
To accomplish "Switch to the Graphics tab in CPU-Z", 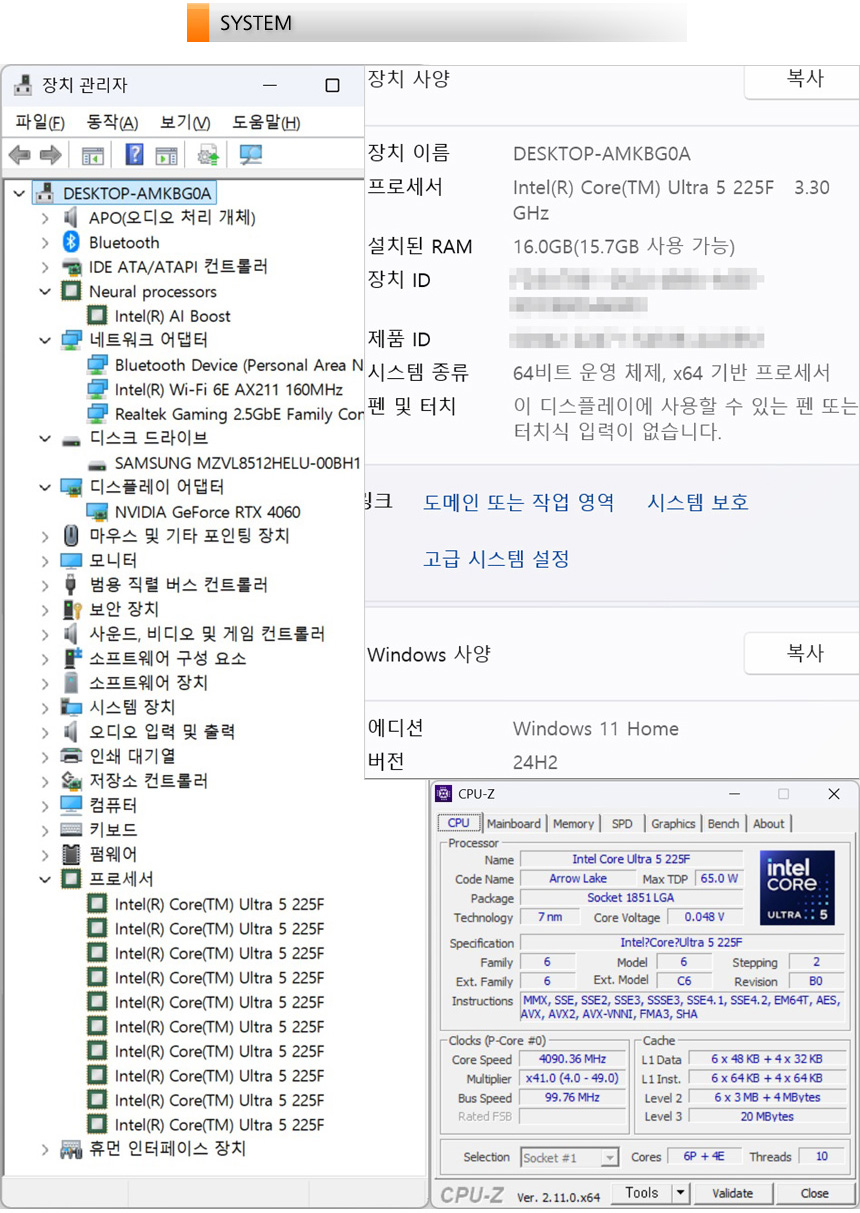I will pyautogui.click(x=673, y=824).
